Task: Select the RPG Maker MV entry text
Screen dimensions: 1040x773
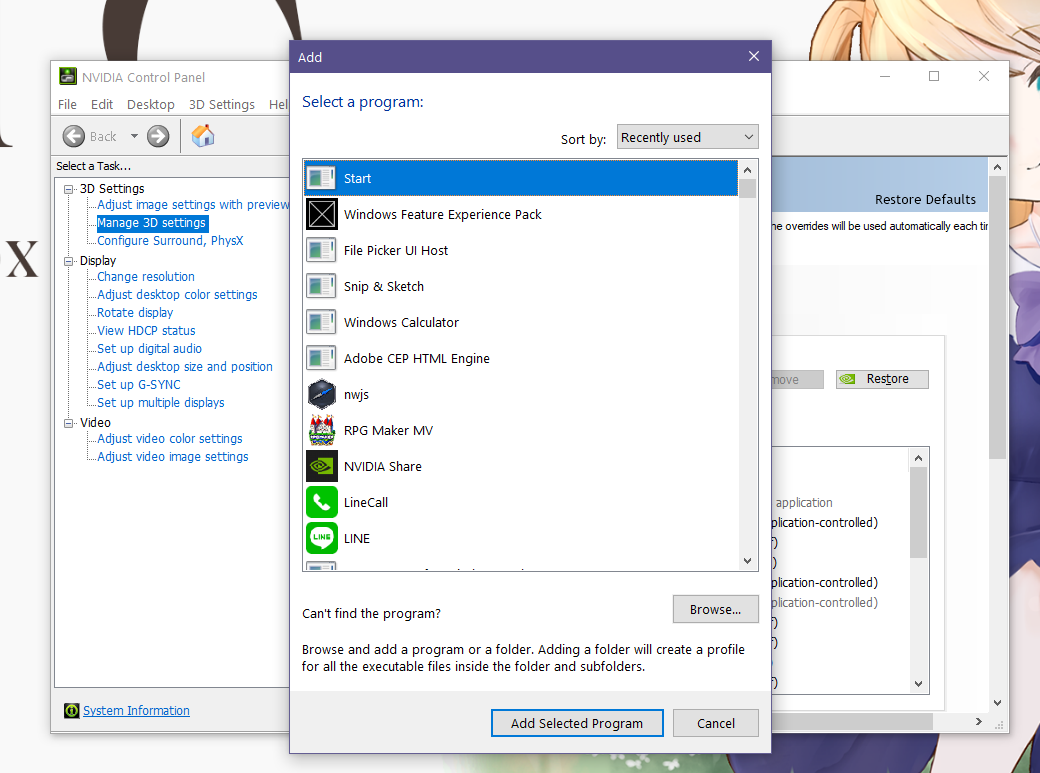Action: 389,431
